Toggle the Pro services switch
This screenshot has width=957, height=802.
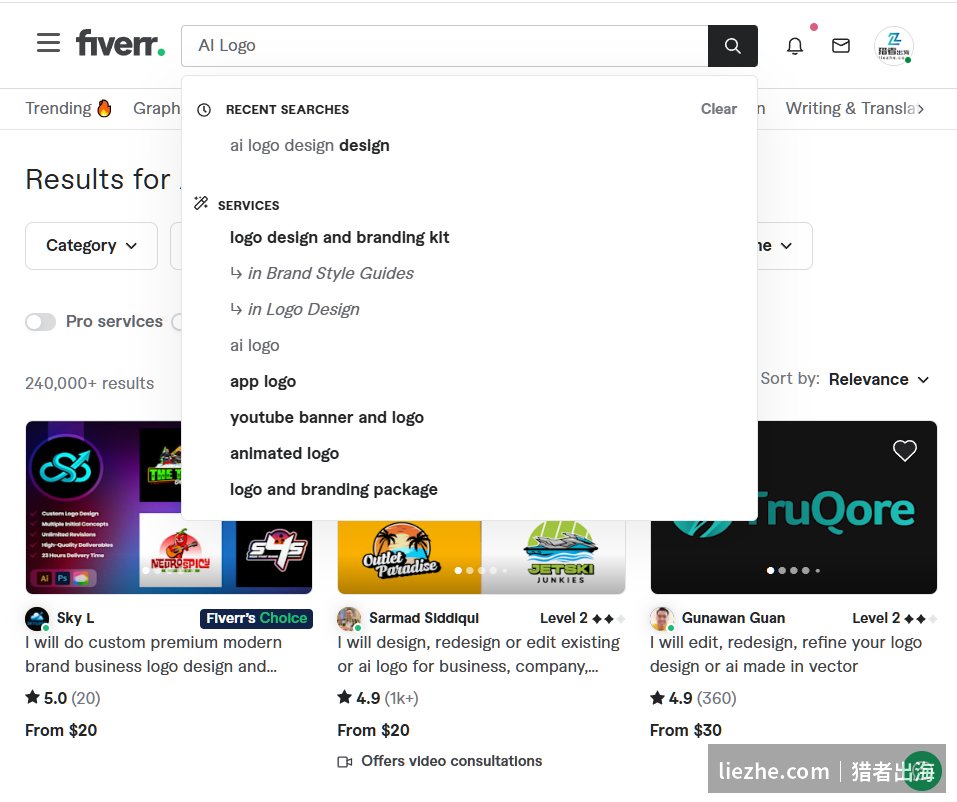tap(40, 322)
